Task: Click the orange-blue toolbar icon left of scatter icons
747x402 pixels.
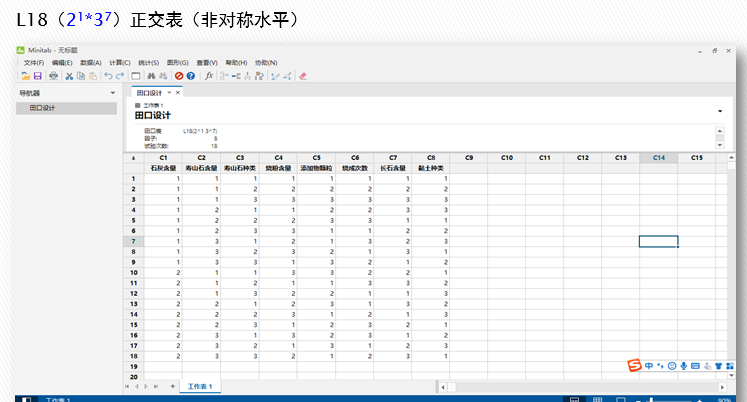Action: tap(259, 76)
